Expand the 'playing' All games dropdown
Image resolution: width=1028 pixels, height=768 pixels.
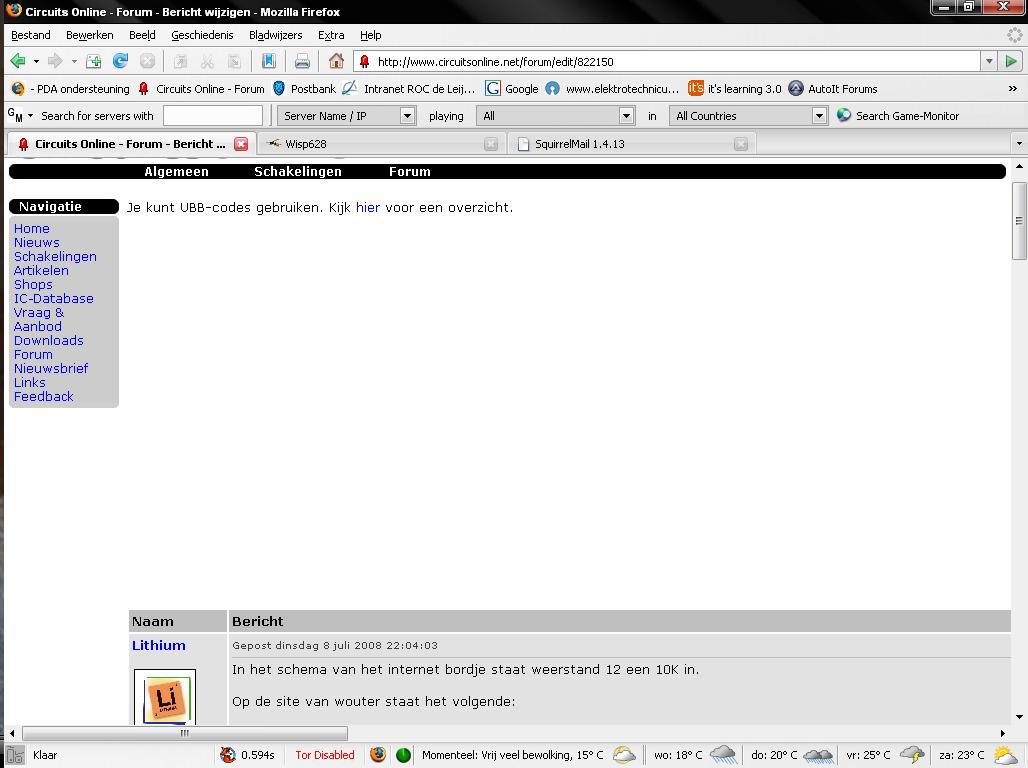point(626,116)
